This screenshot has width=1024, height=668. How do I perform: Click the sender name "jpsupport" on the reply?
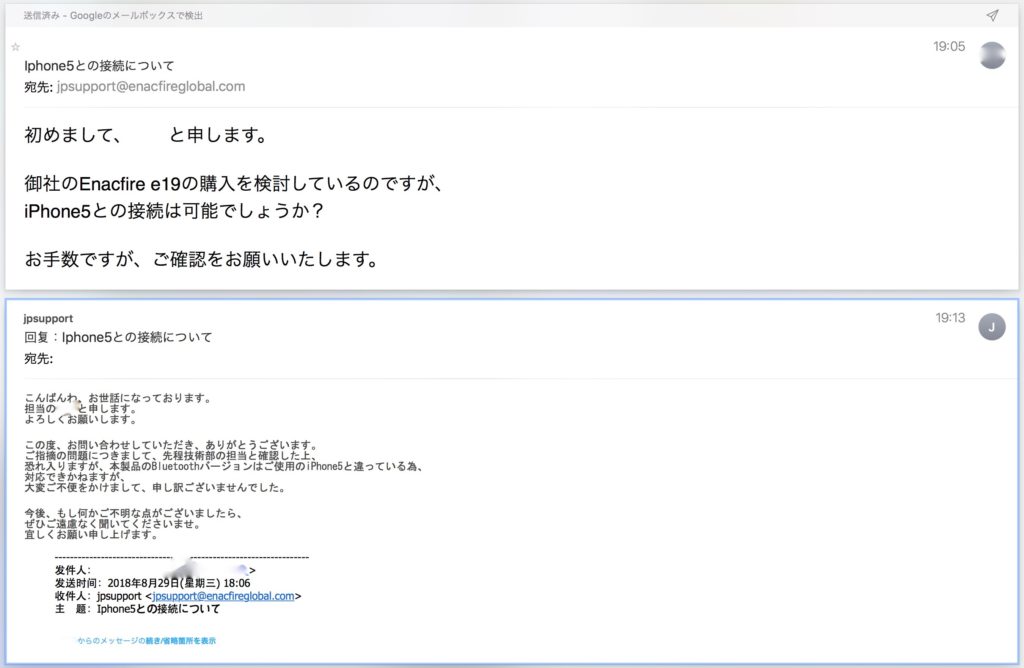48,318
